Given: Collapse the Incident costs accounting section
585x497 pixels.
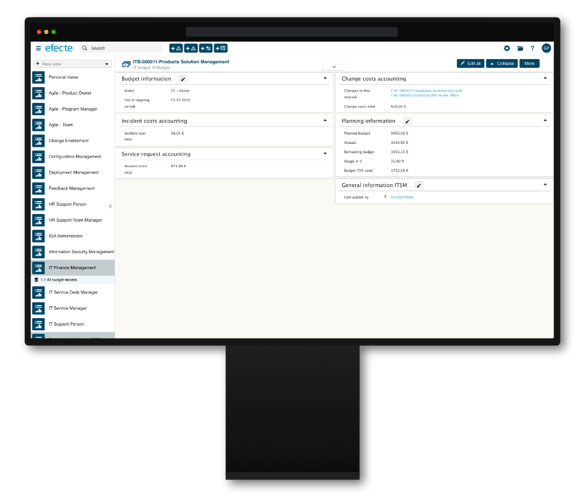Looking at the screenshot, I should 325,120.
